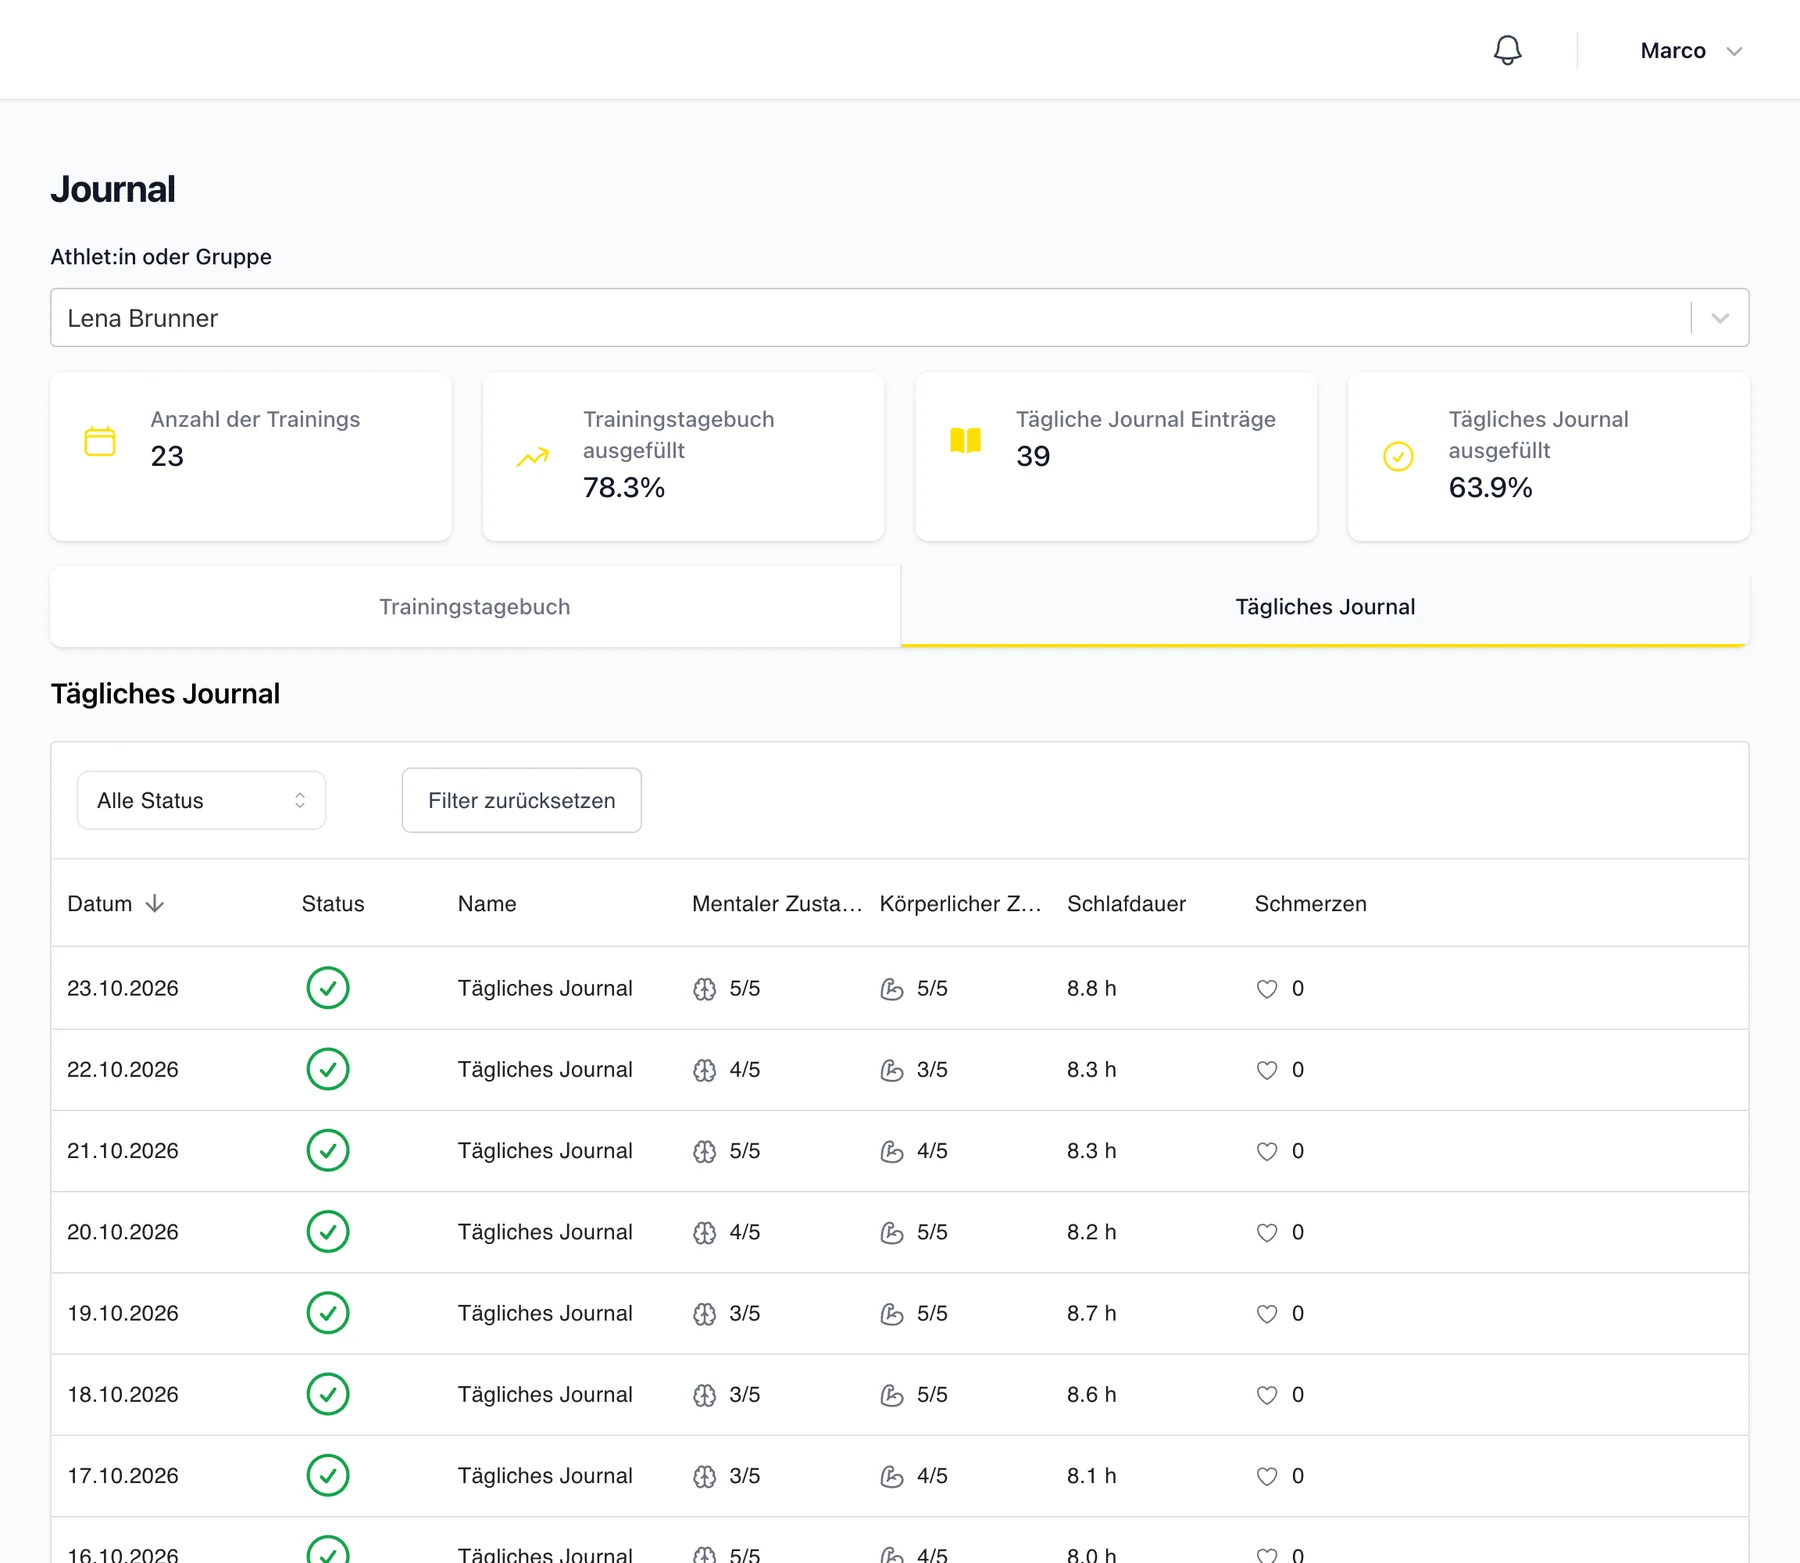Screen dimensions: 1800x1563
Task: Click the green status check for 22.10.2026
Action: click(328, 1069)
